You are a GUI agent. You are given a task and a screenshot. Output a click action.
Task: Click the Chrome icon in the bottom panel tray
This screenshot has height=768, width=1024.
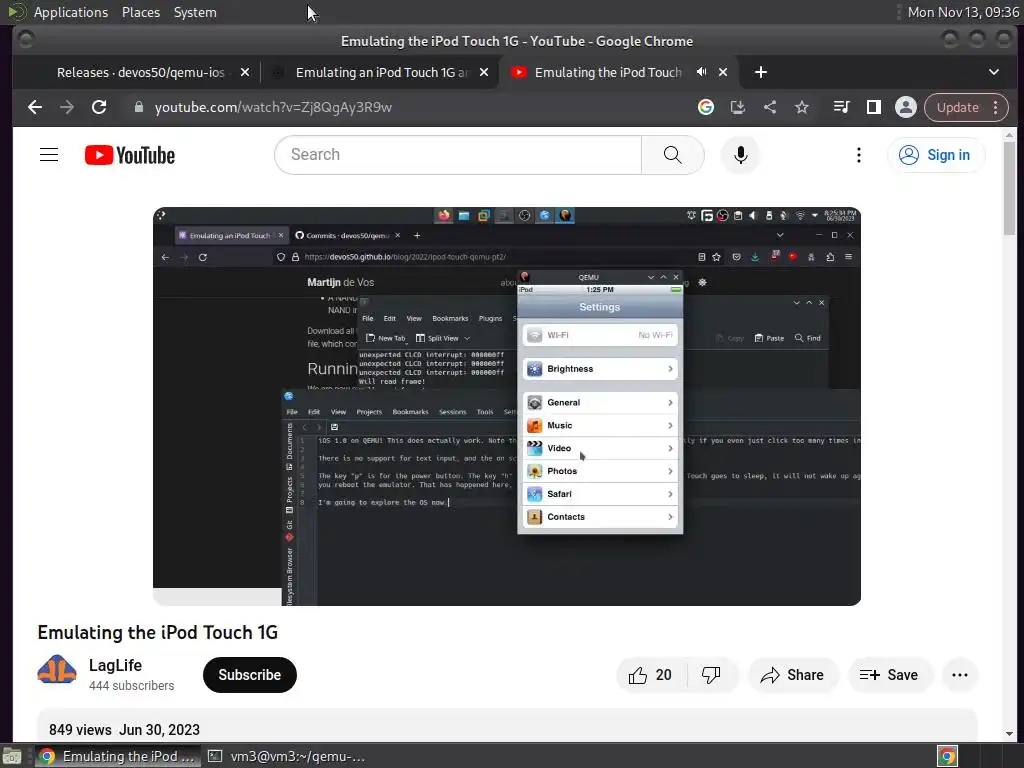pyautogui.click(x=947, y=756)
